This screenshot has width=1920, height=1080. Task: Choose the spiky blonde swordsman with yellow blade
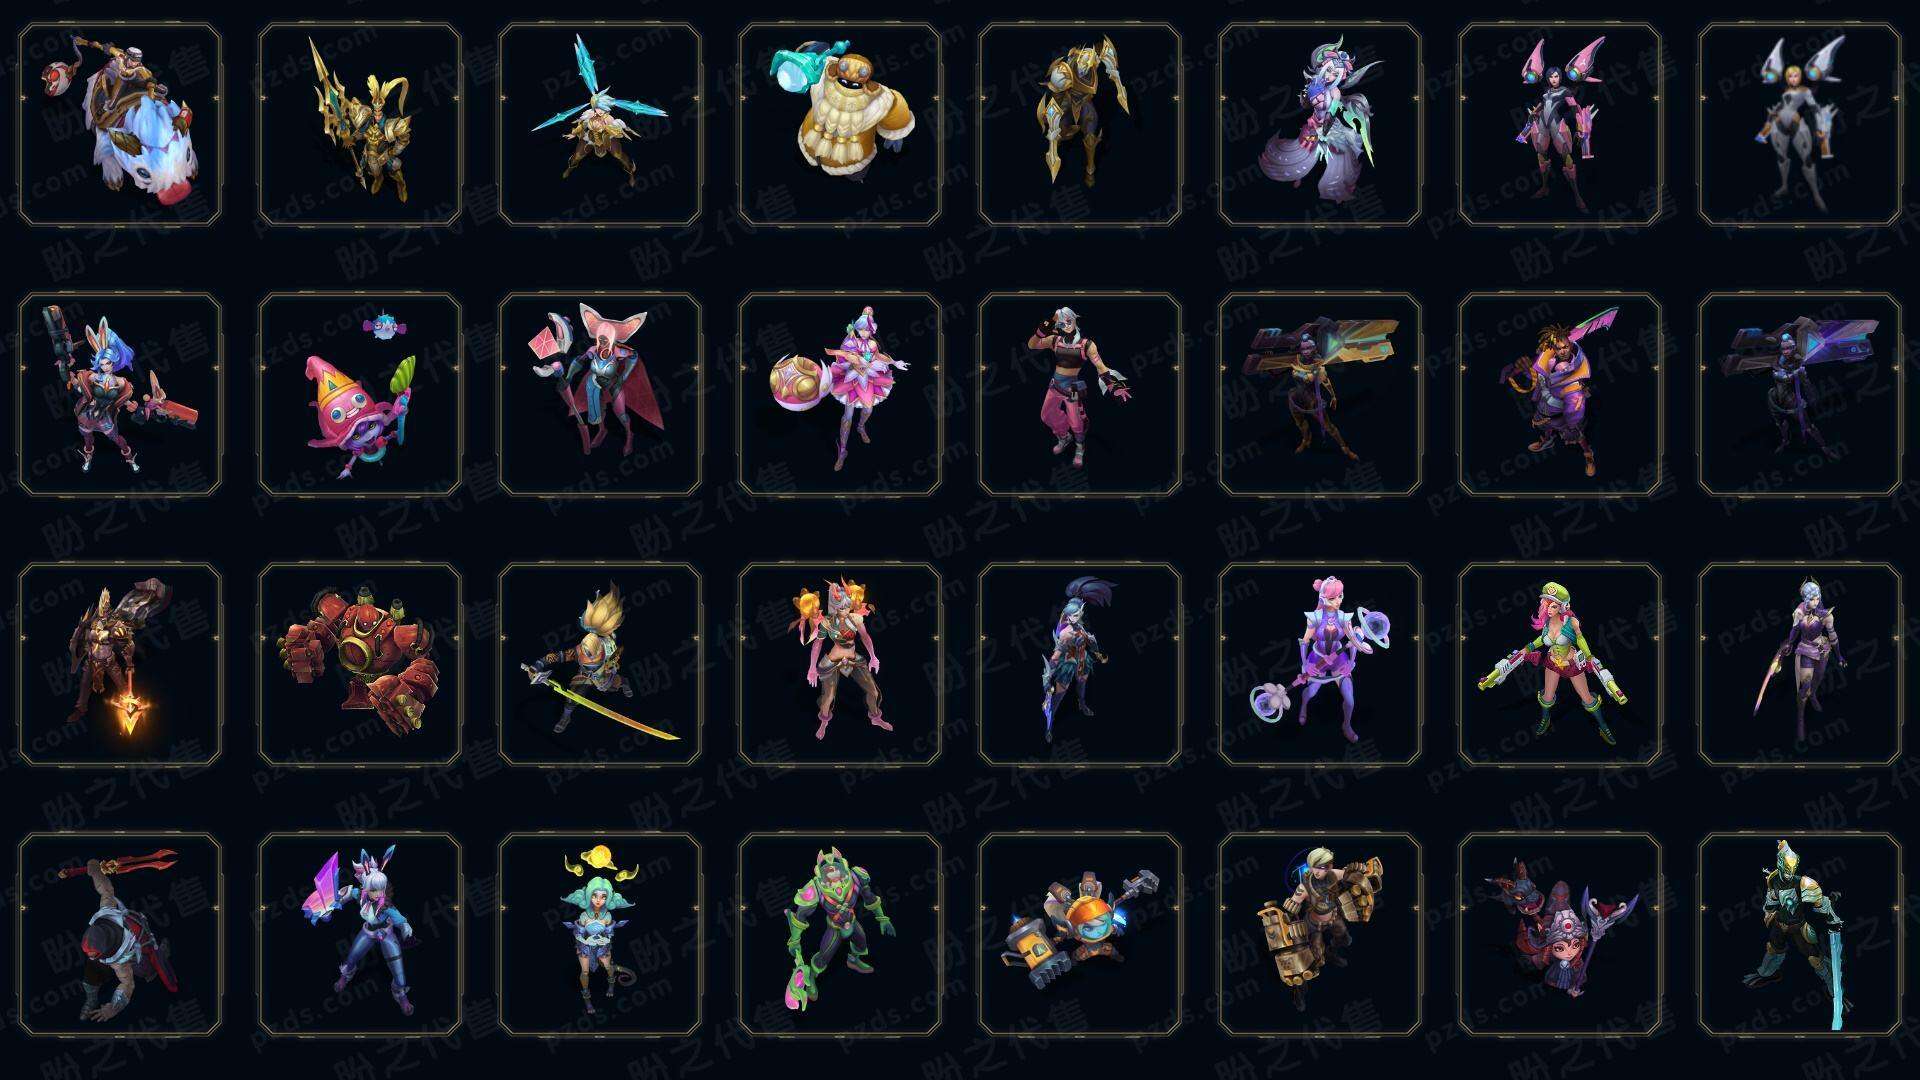600,664
